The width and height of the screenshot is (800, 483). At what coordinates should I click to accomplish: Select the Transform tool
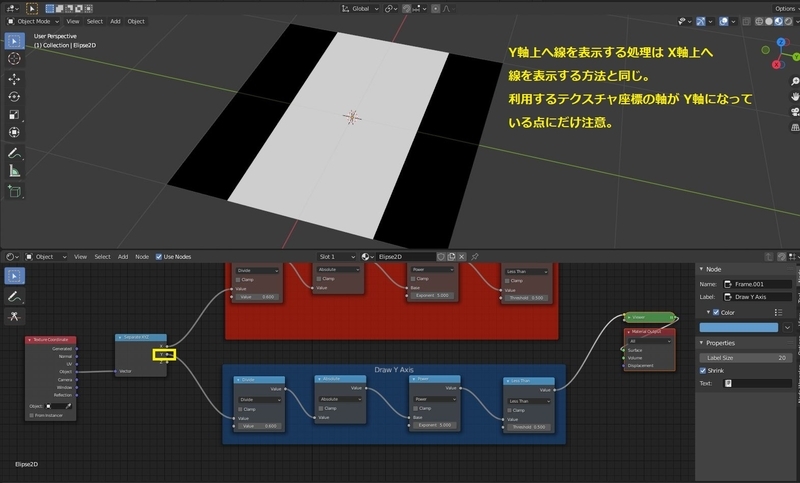[14, 133]
